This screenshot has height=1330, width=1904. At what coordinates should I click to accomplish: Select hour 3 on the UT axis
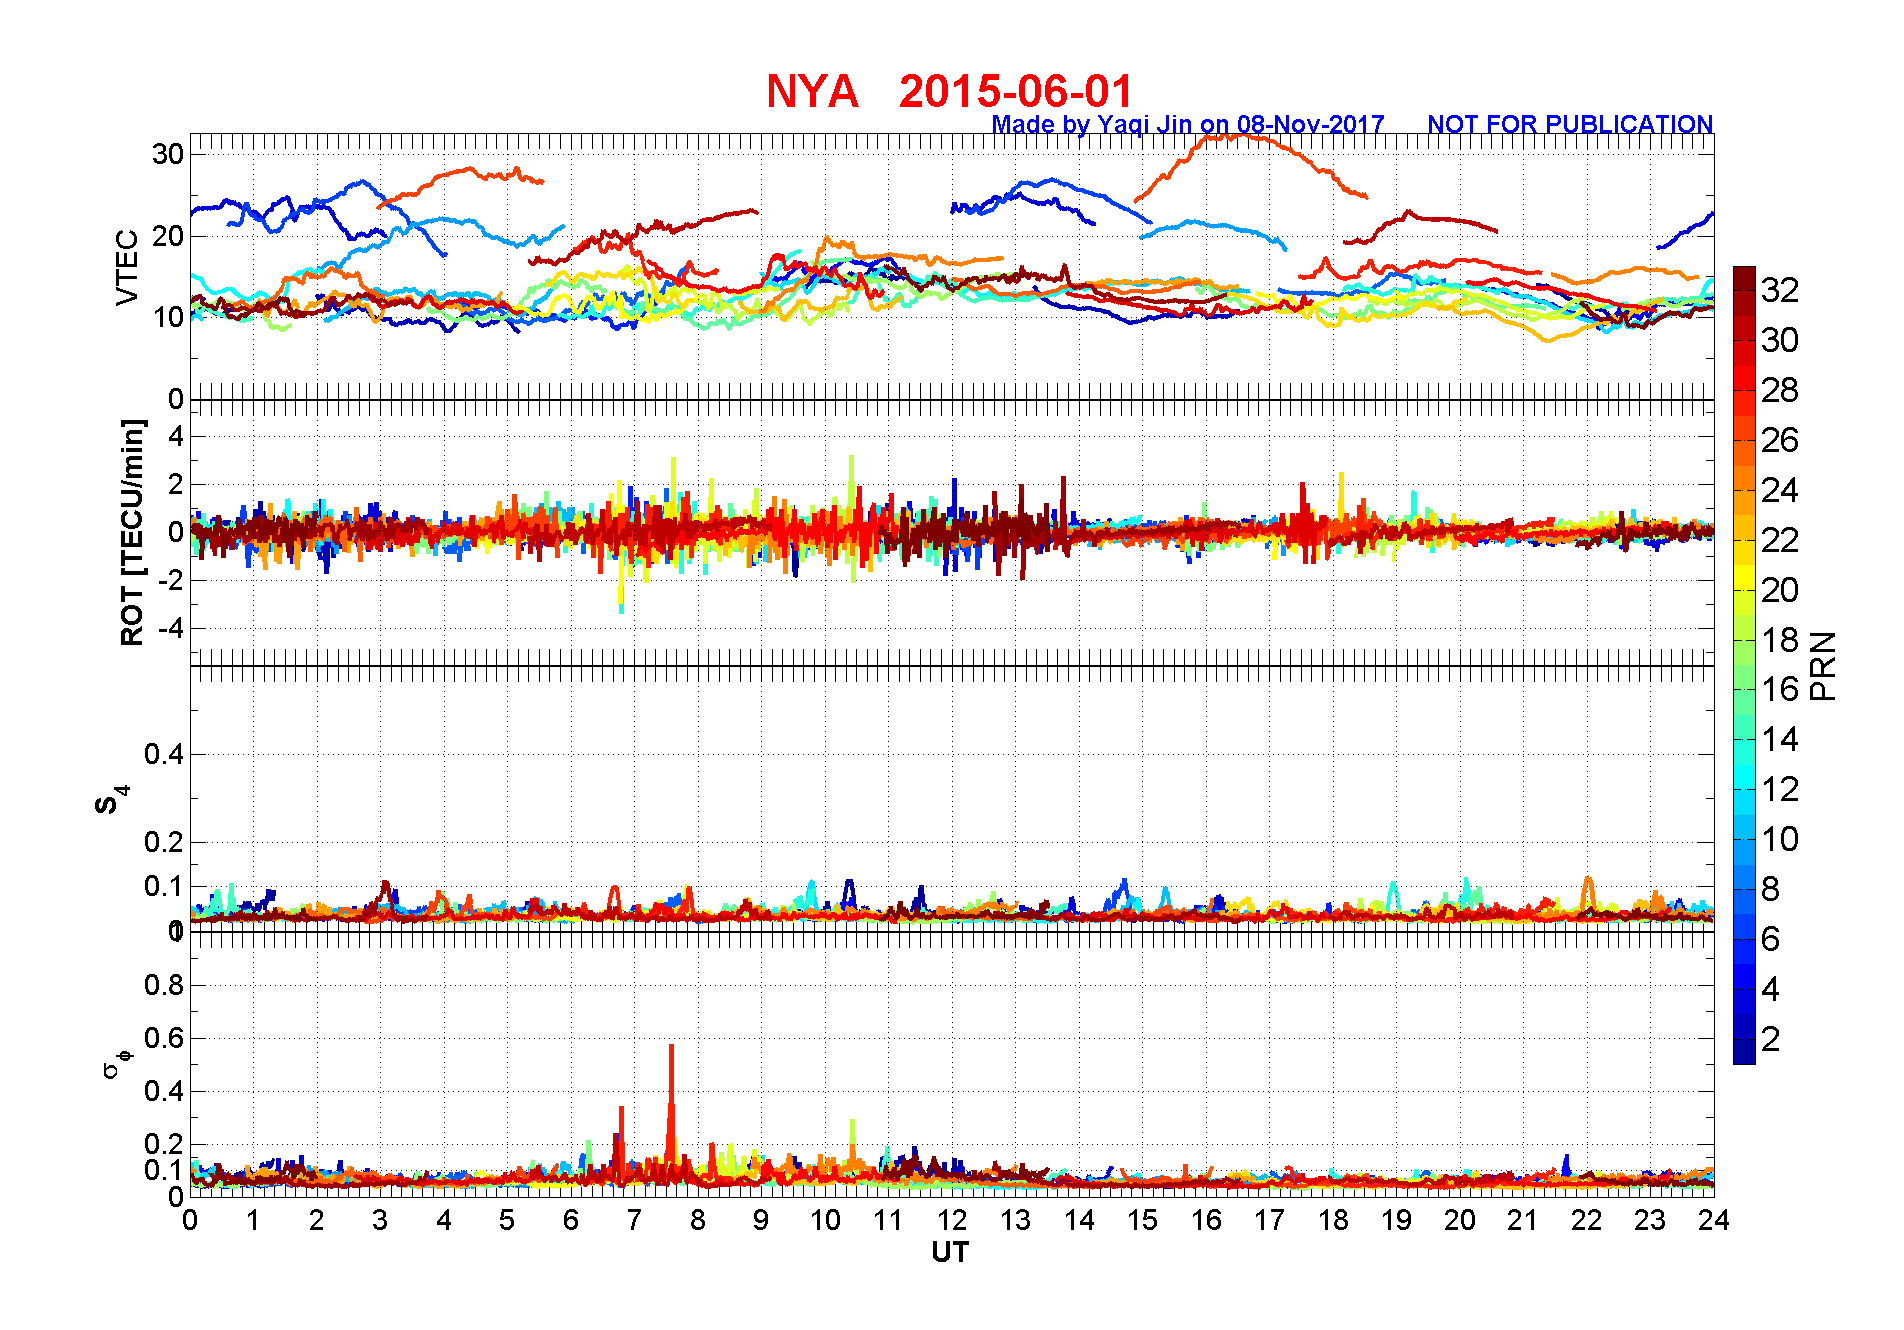(380, 1220)
